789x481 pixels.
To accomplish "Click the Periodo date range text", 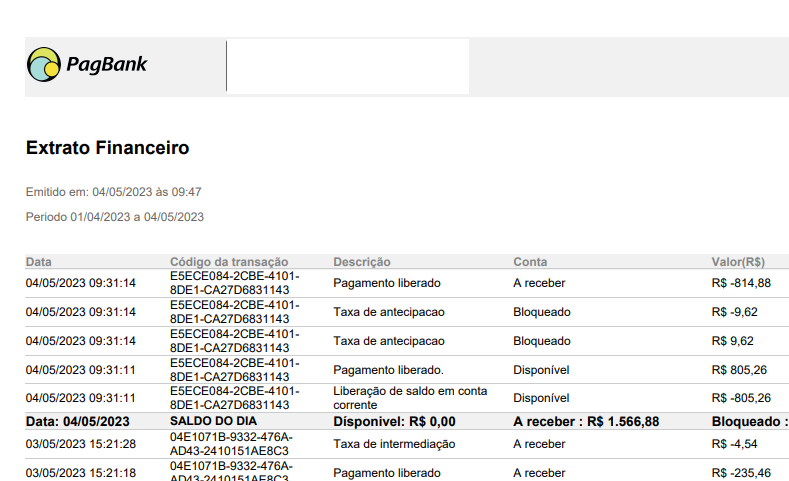I will point(114,217).
